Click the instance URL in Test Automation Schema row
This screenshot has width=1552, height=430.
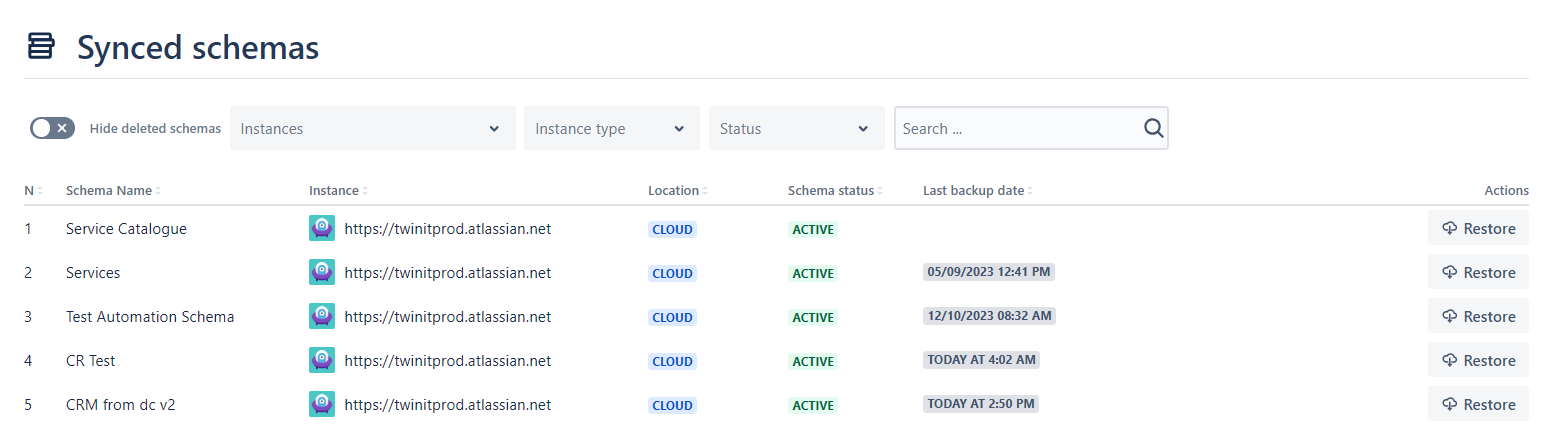(448, 317)
